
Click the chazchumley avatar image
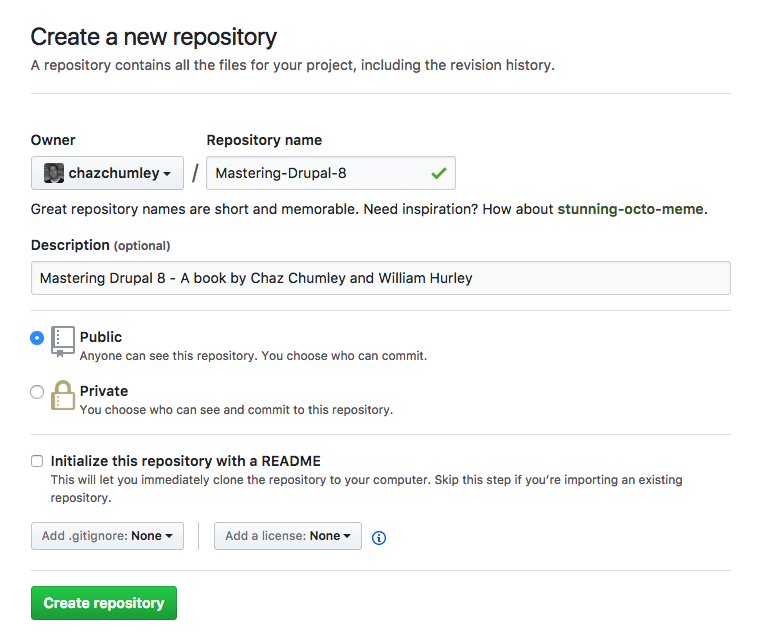tap(54, 173)
